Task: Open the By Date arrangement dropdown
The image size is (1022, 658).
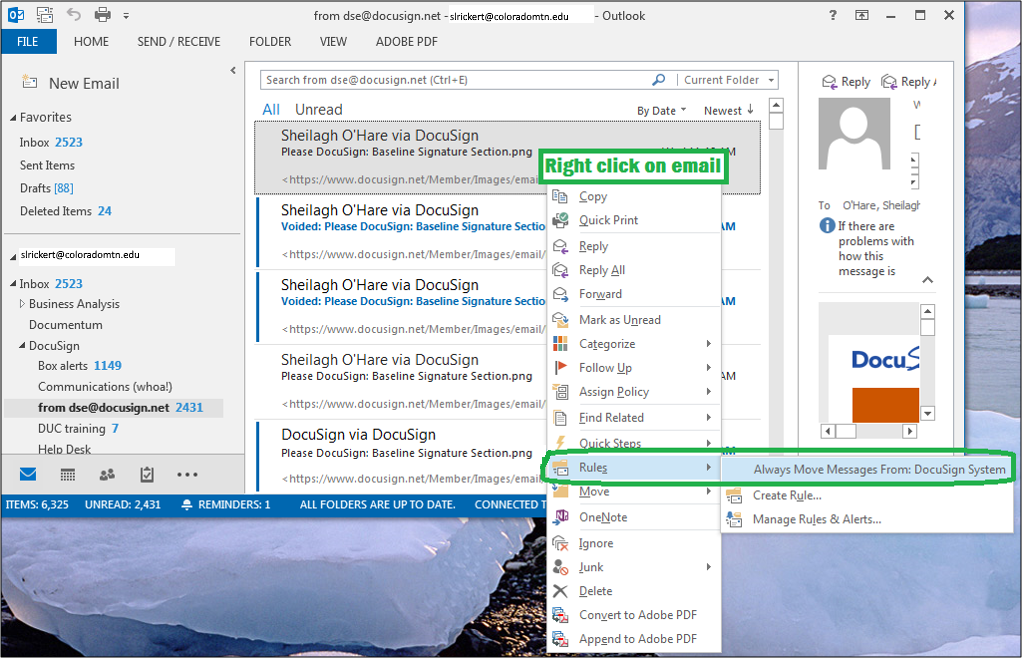Action: click(661, 111)
